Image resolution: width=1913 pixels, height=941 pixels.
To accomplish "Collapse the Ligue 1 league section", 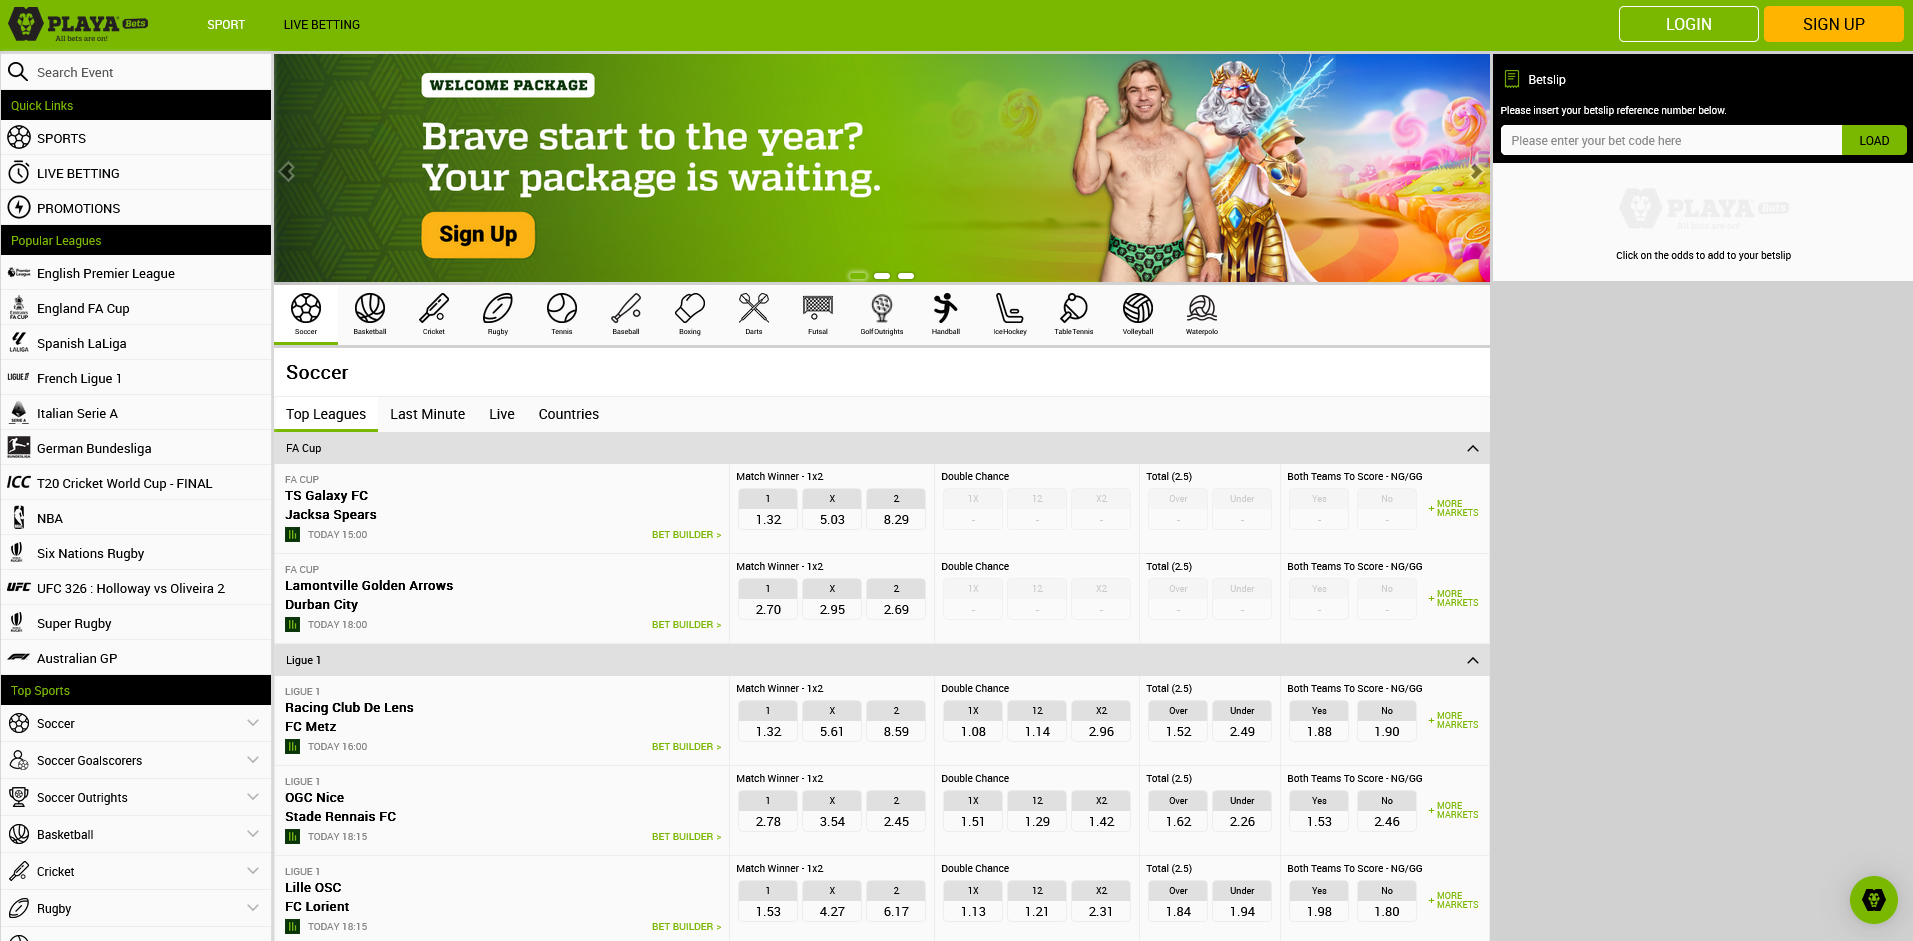I will pos(1472,660).
